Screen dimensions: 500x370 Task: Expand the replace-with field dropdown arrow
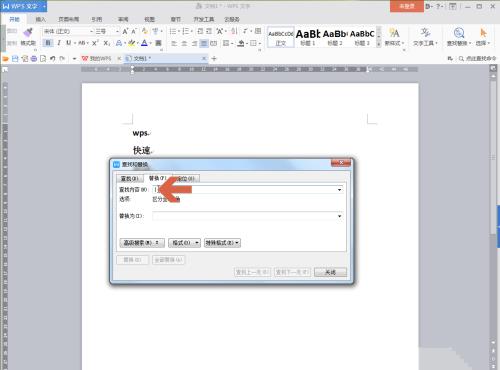click(x=339, y=216)
